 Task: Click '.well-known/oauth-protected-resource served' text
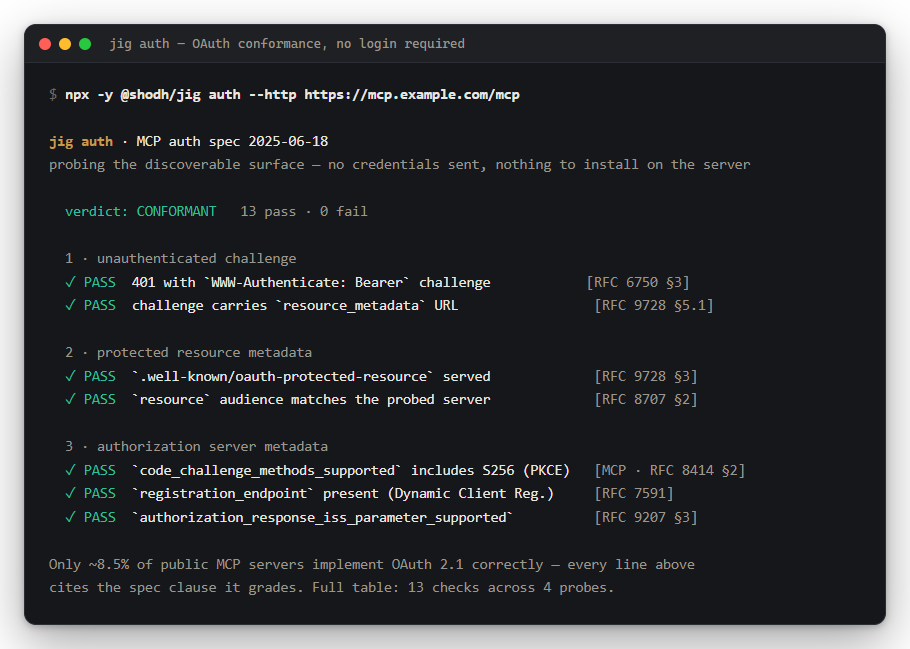(x=311, y=377)
